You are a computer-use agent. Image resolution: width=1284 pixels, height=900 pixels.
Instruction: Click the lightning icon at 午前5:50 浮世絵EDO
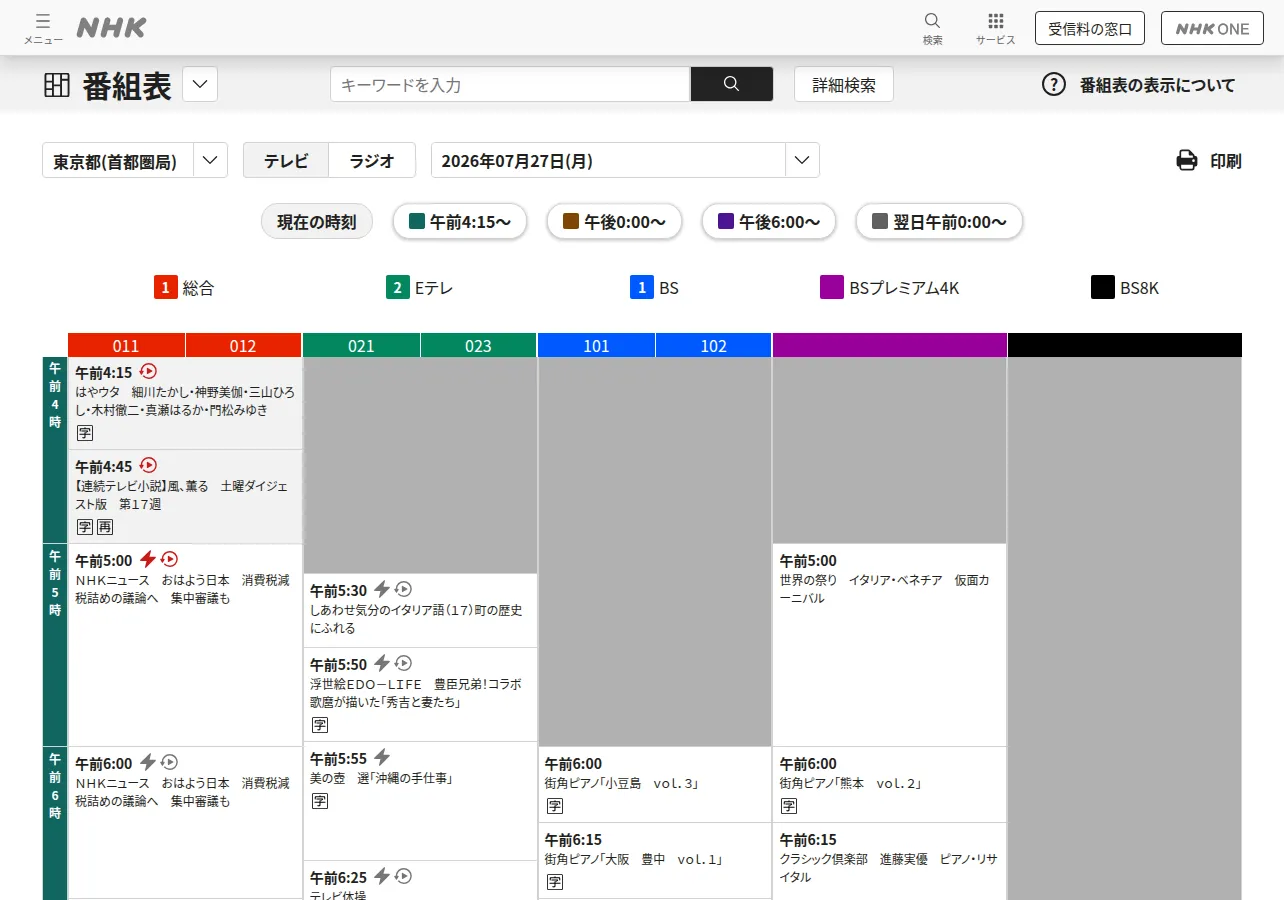coord(382,663)
